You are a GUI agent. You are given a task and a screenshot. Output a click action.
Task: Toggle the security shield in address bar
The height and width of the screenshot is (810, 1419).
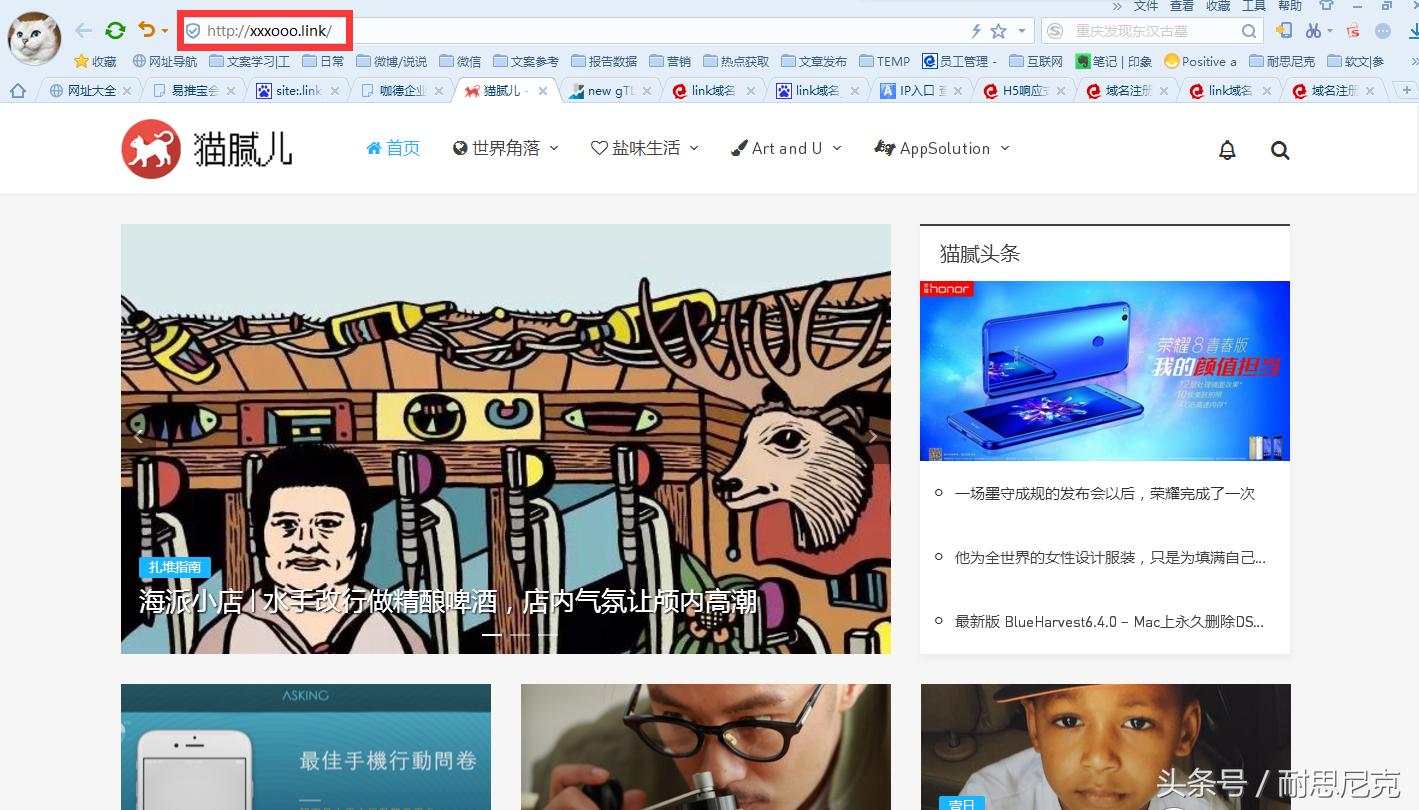tap(192, 30)
